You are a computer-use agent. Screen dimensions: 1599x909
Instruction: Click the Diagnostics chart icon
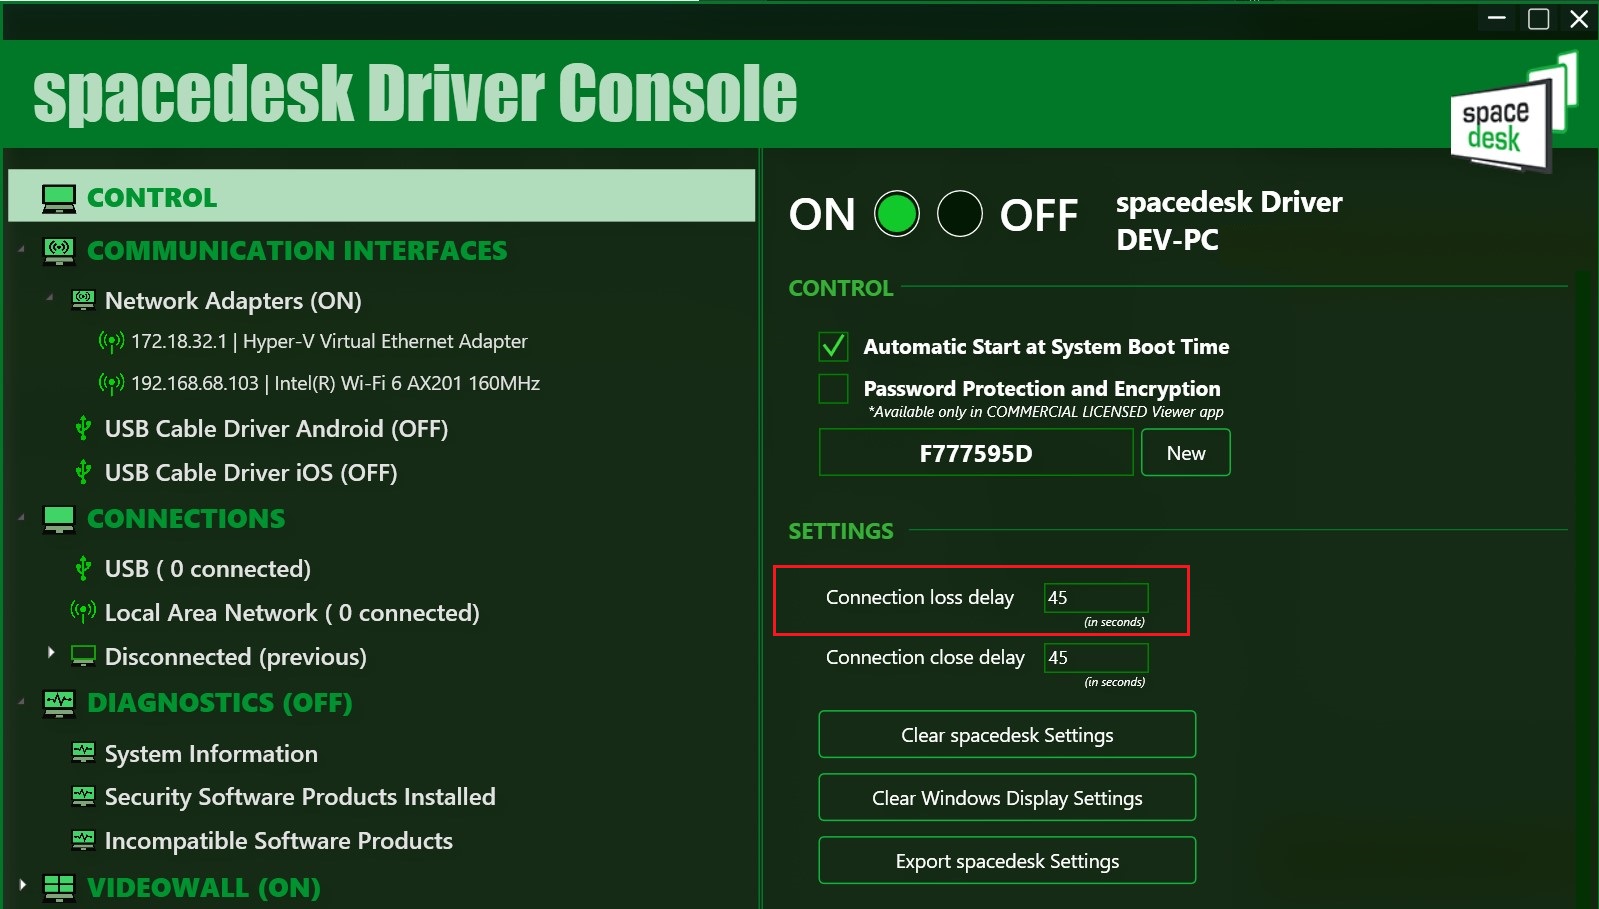pos(59,703)
